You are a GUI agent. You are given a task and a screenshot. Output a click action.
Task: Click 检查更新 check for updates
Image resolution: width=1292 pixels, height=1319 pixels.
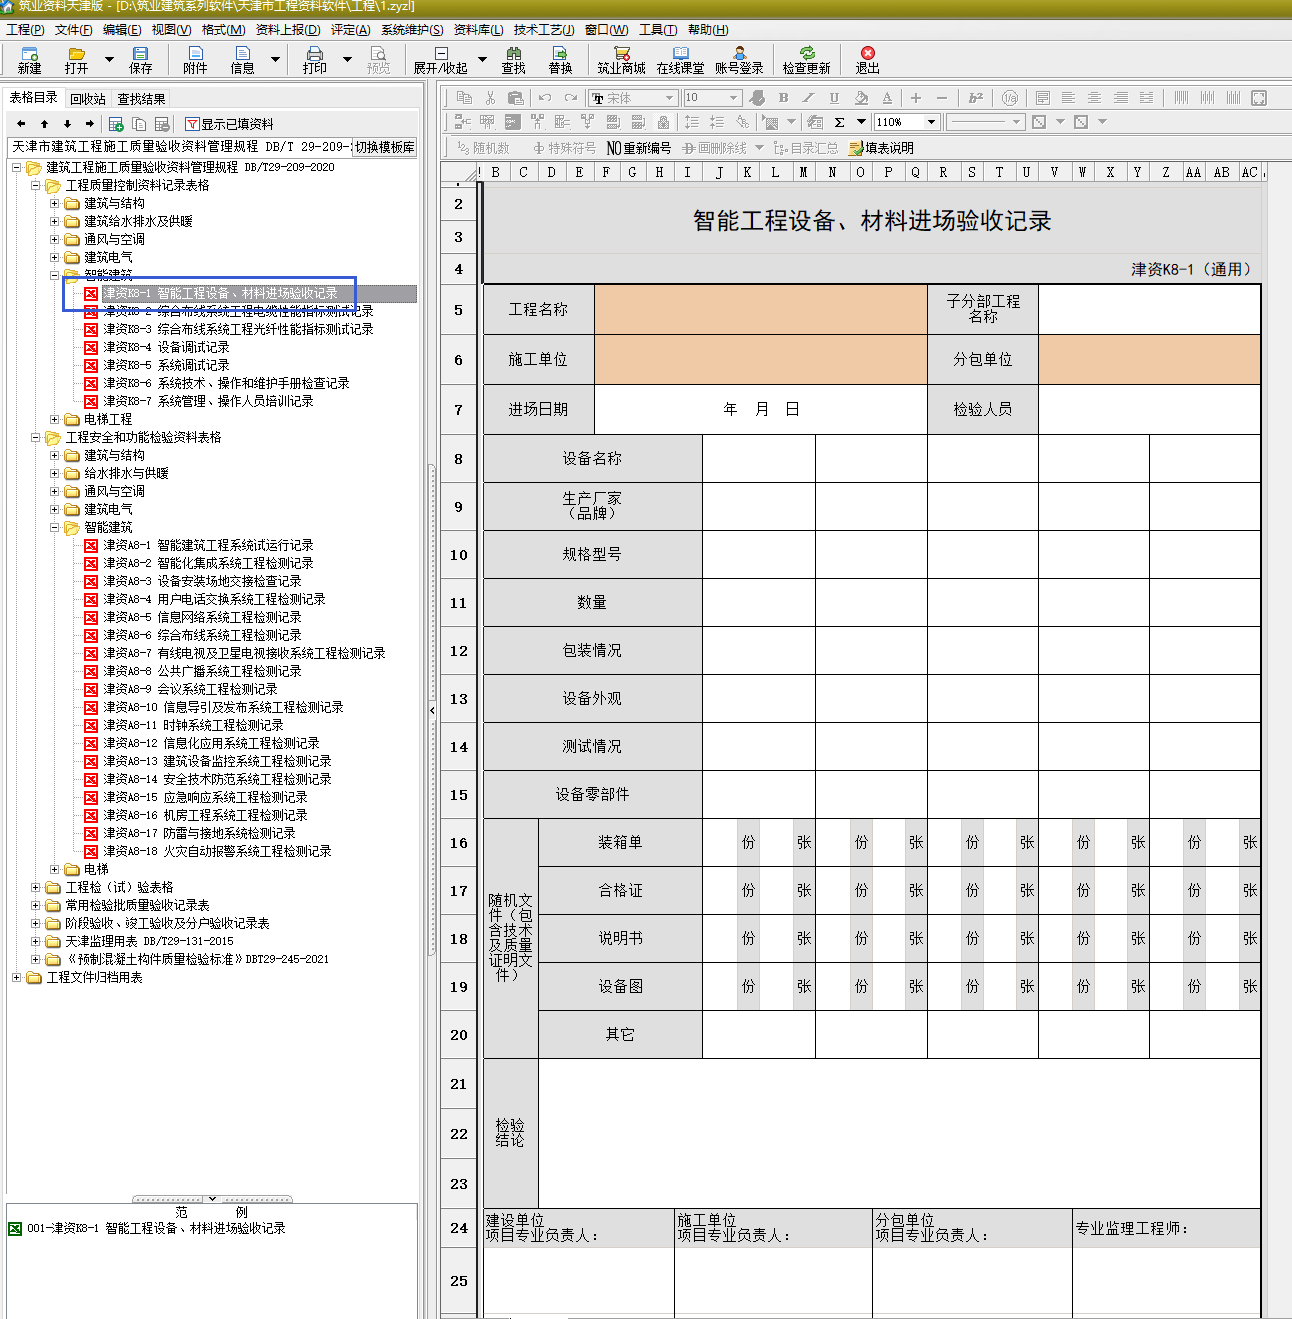[x=806, y=60]
